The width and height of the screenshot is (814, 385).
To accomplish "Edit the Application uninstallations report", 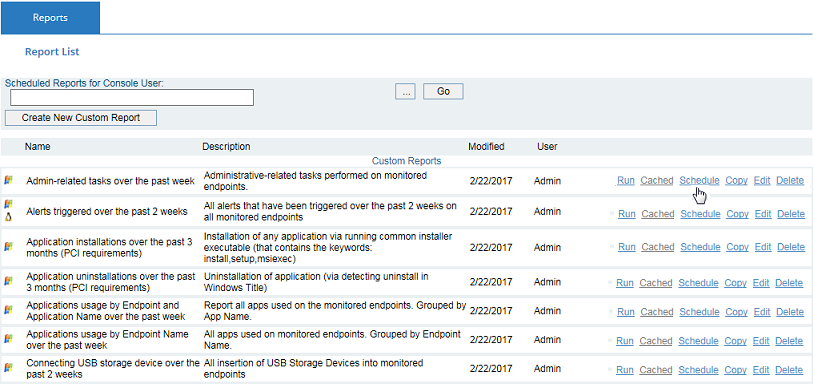I will click(x=761, y=283).
